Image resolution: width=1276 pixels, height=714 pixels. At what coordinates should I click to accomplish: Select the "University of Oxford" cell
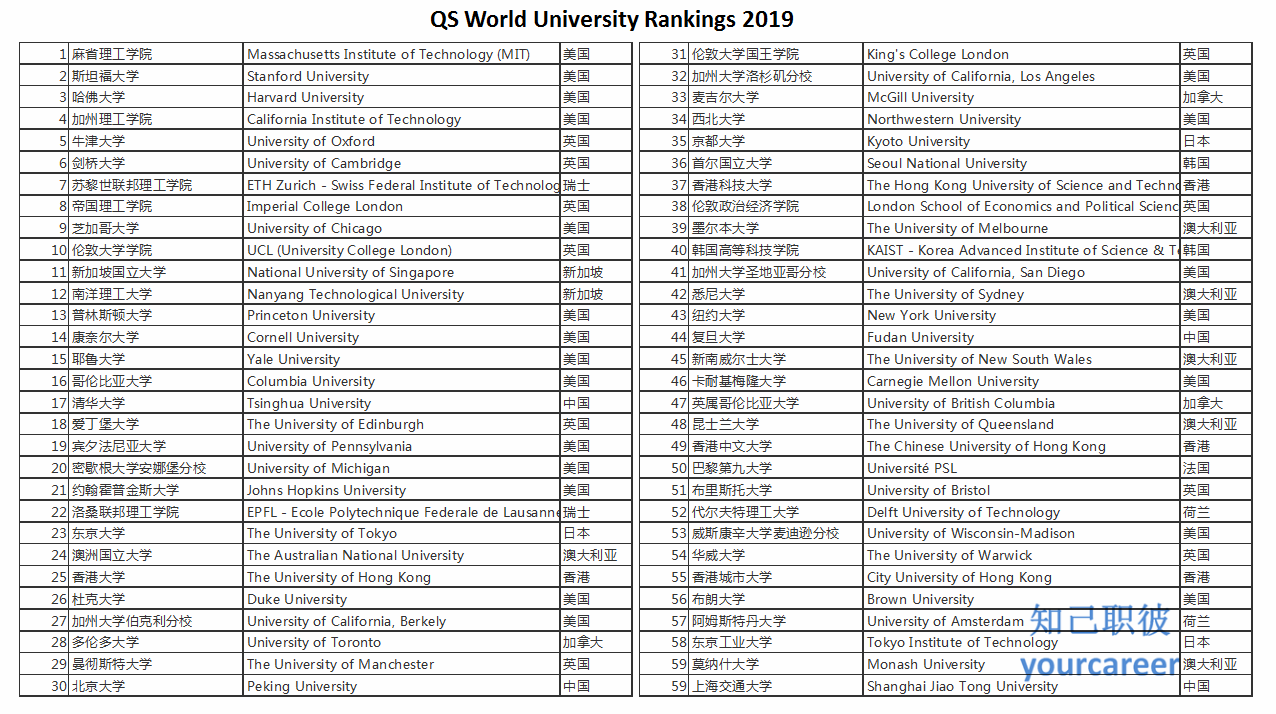click(402, 141)
